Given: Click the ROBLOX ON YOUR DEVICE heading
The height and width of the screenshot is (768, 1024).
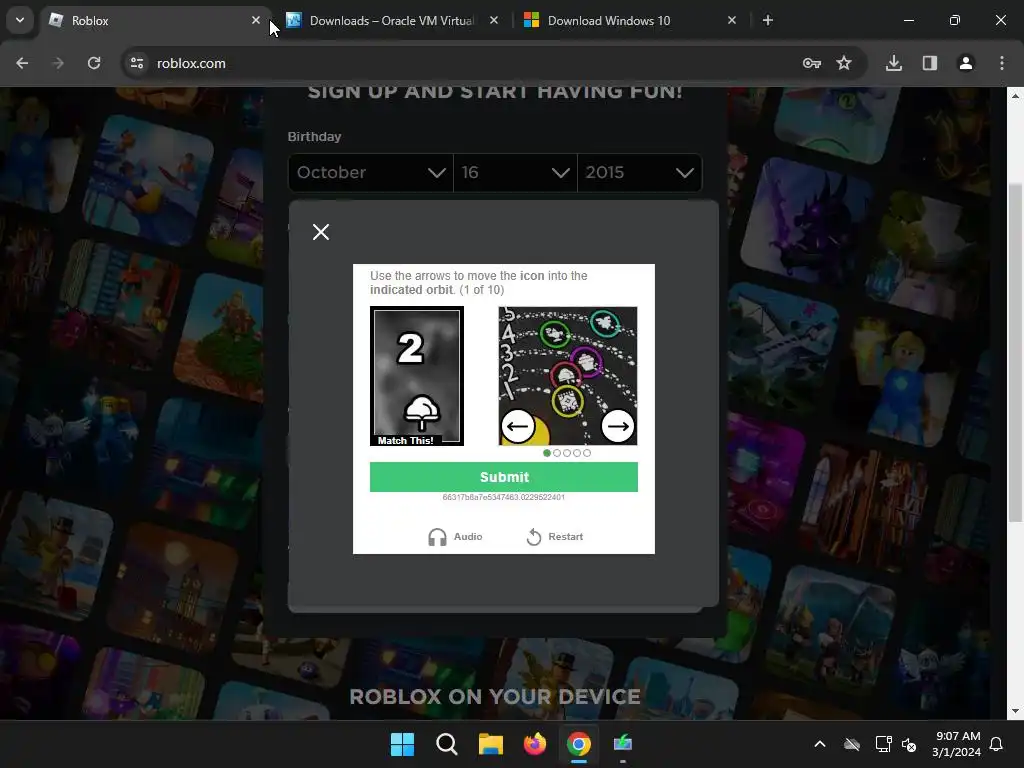Looking at the screenshot, I should coord(494,697).
